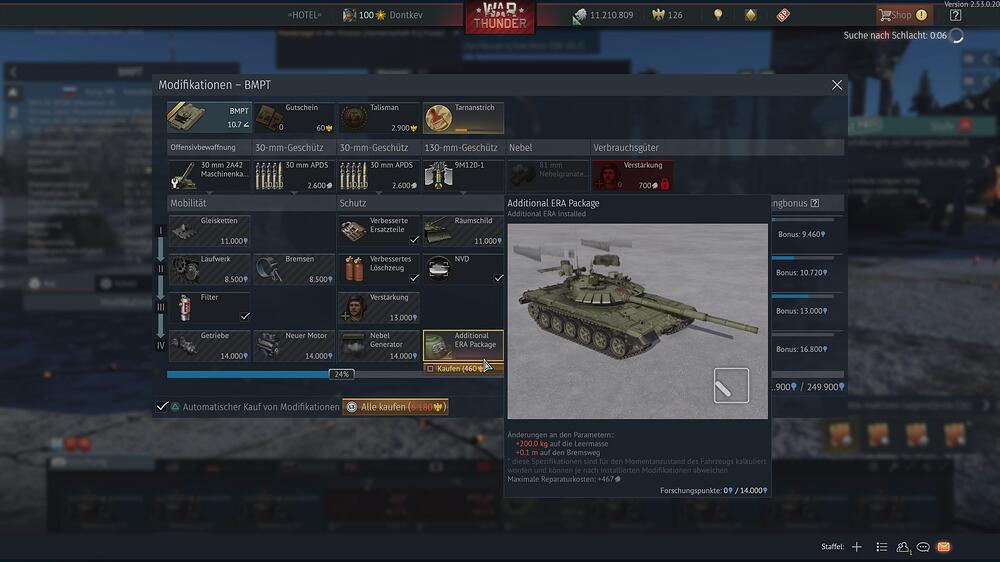
Task: Select the Laufwerk modification
Action: click(x=209, y=269)
